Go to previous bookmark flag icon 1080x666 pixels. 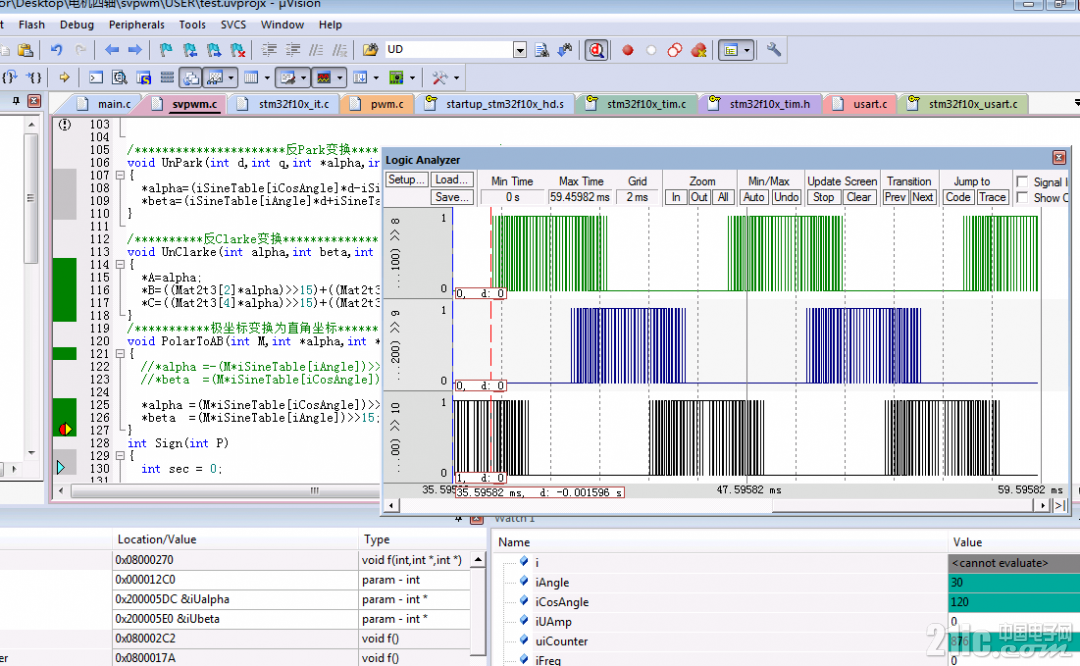coord(189,50)
